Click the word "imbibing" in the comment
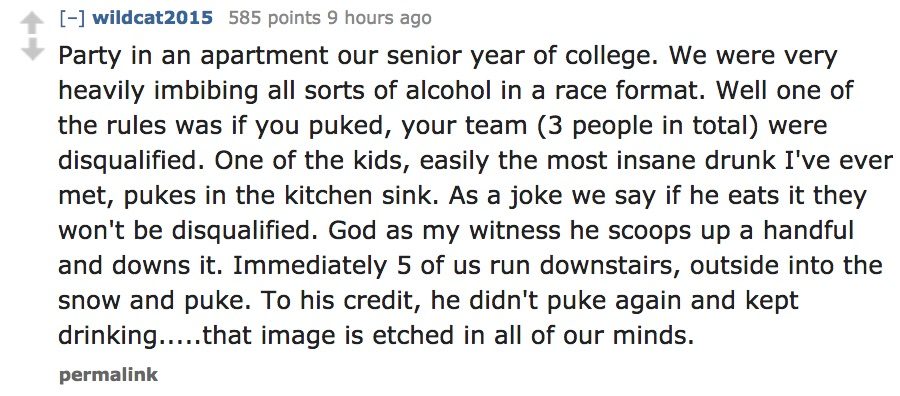This screenshot has height=396, width=900. click(191, 91)
